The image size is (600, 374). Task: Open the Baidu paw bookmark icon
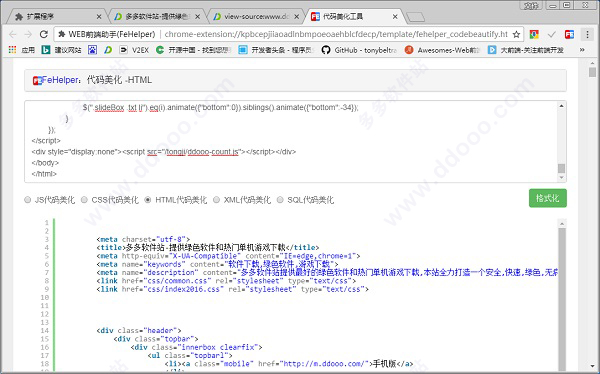click(92, 50)
